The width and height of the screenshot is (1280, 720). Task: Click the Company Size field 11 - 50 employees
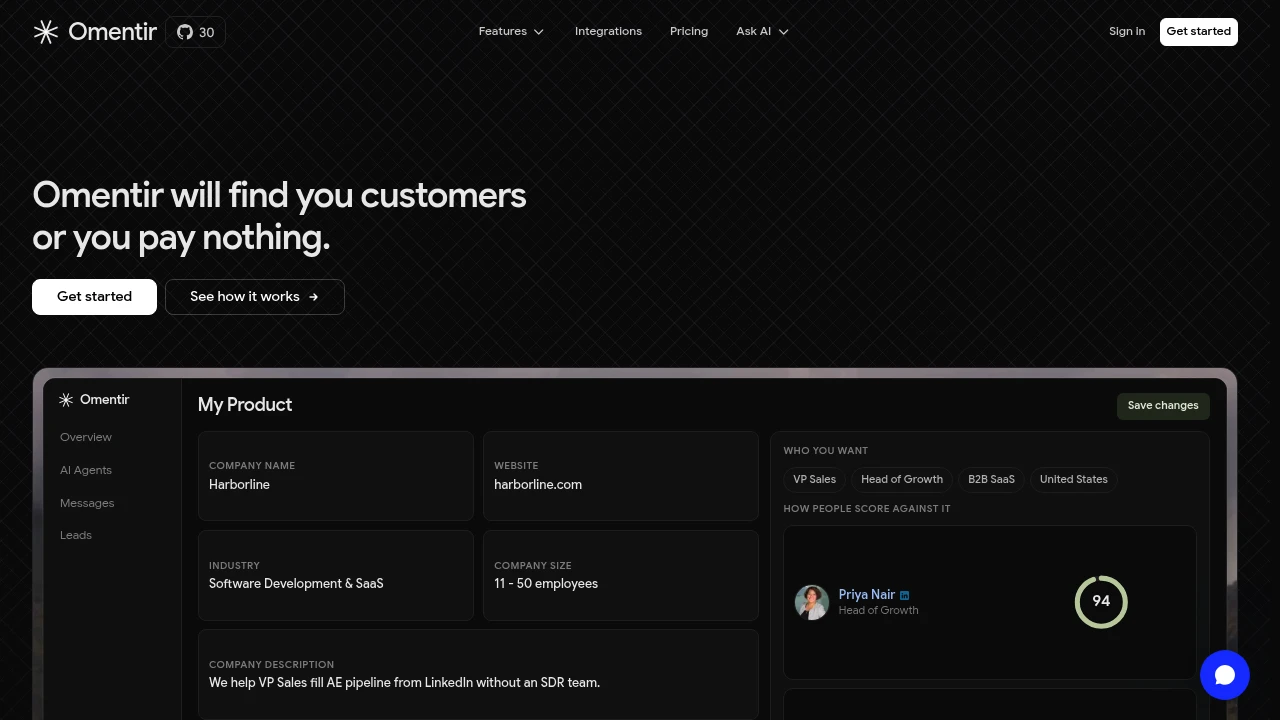[621, 575]
